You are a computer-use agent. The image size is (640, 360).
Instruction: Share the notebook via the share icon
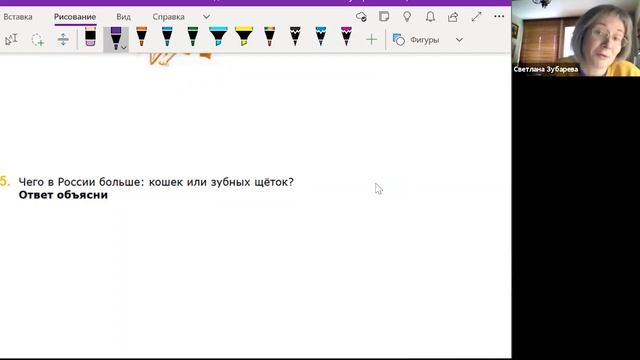pos(453,17)
